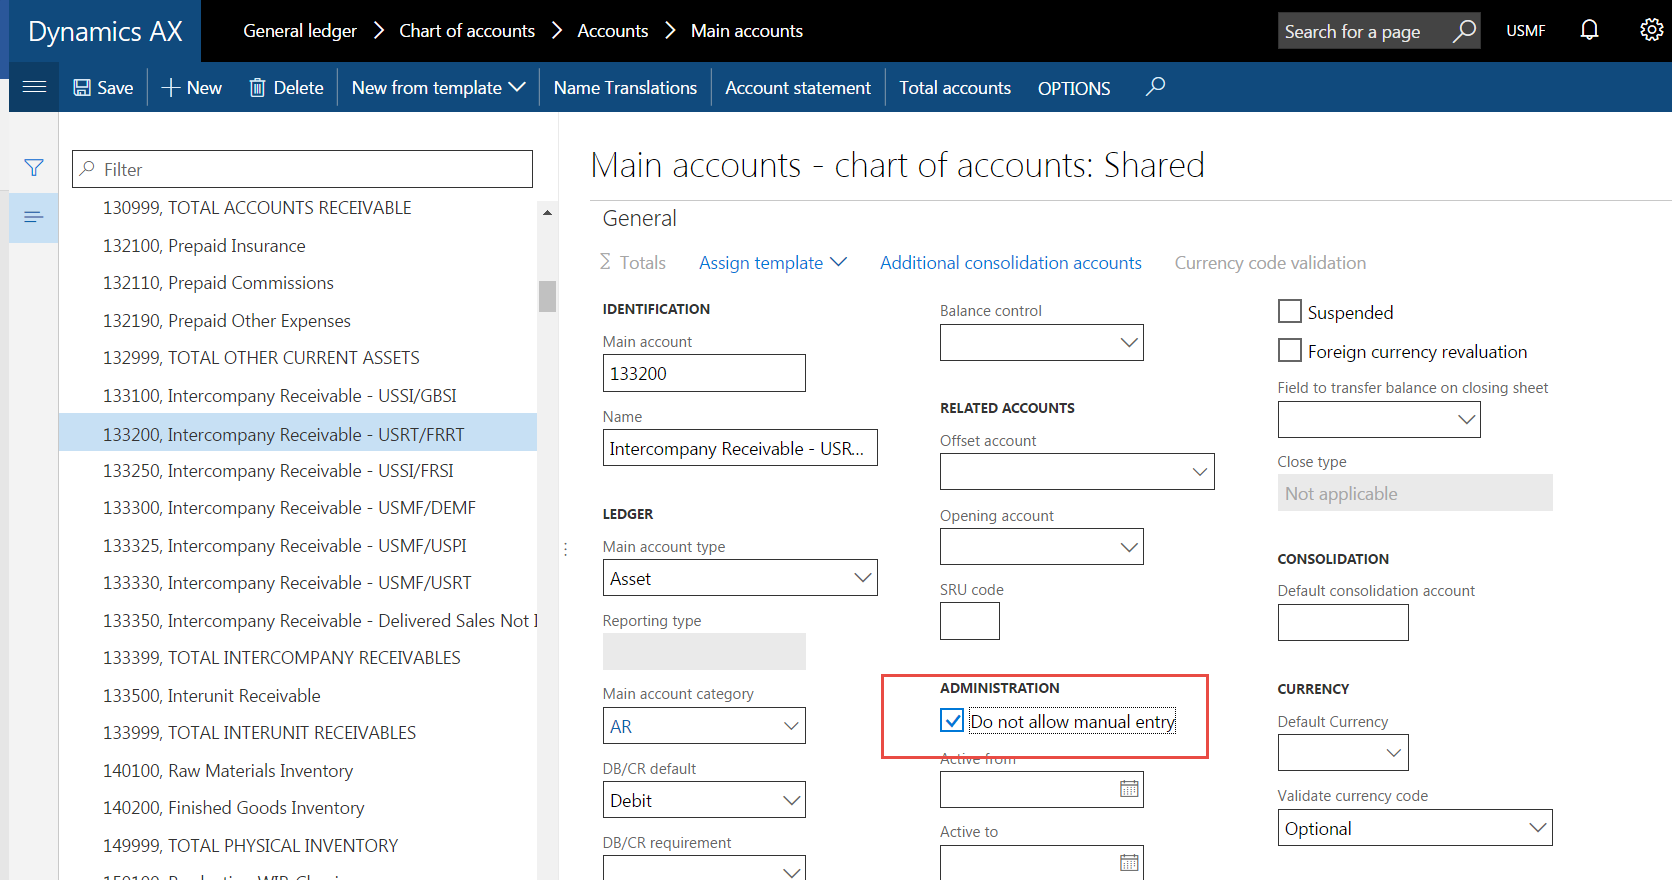
Task: Click the search magnifier in action bar
Action: point(1155,87)
